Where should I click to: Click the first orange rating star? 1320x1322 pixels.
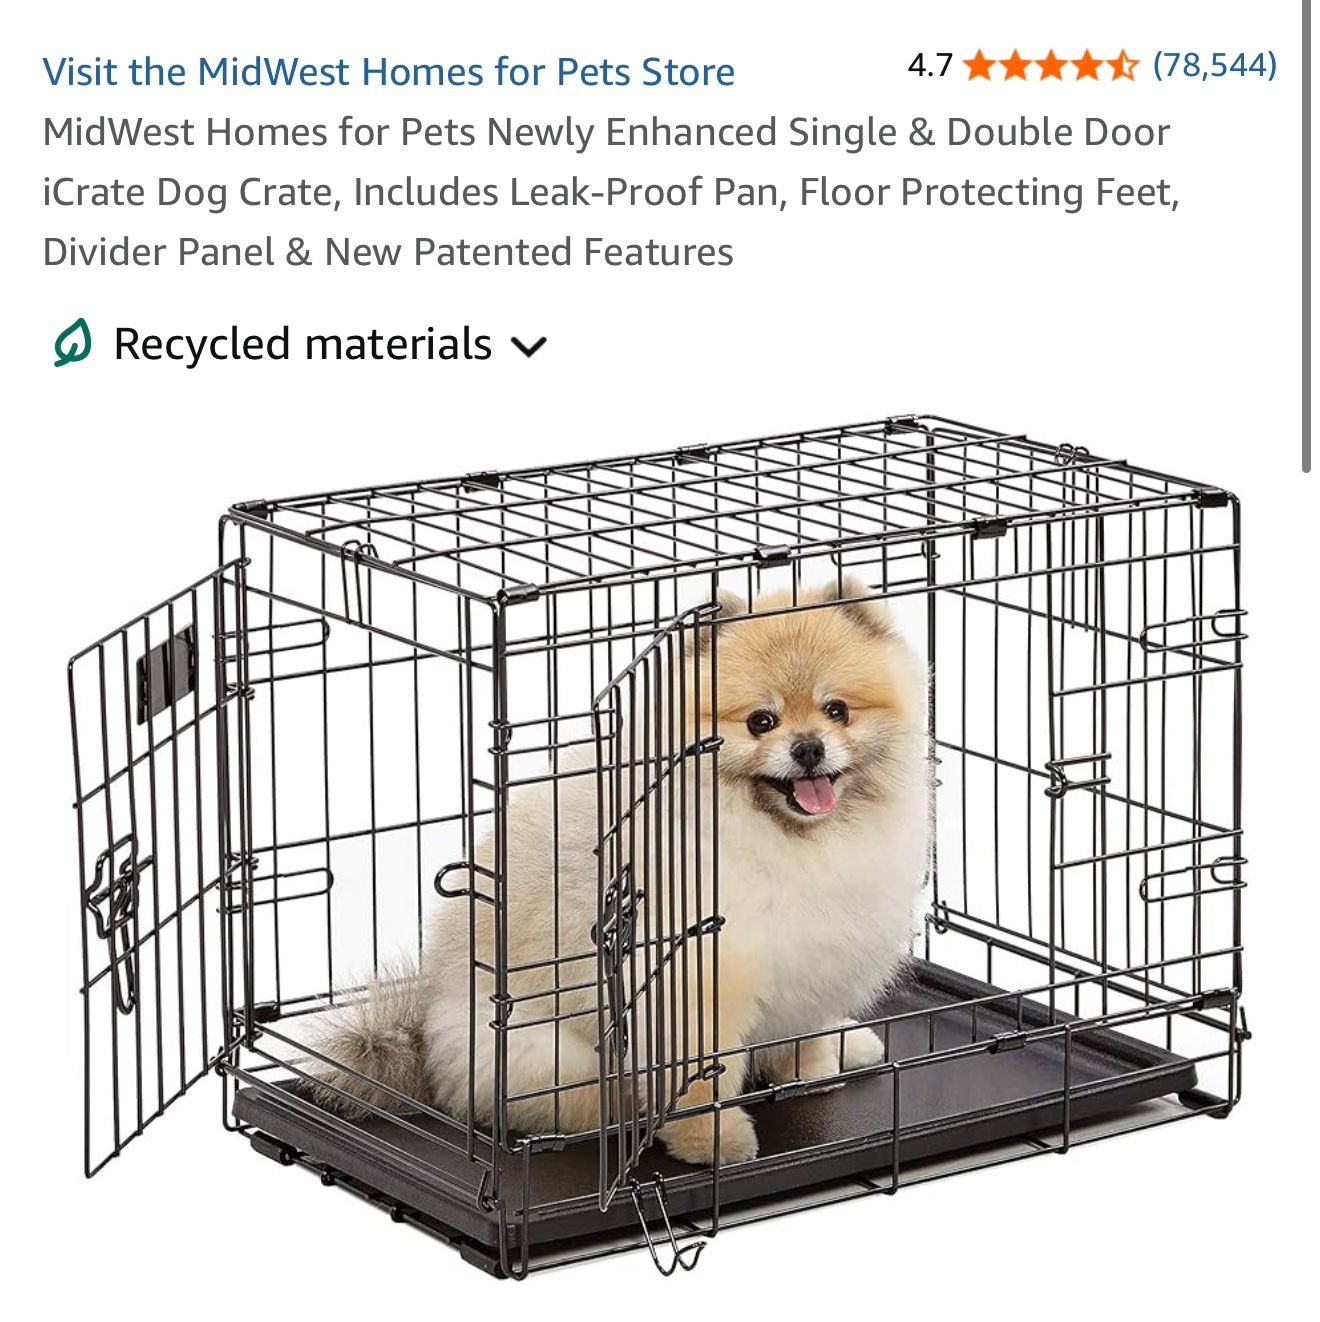point(979,66)
